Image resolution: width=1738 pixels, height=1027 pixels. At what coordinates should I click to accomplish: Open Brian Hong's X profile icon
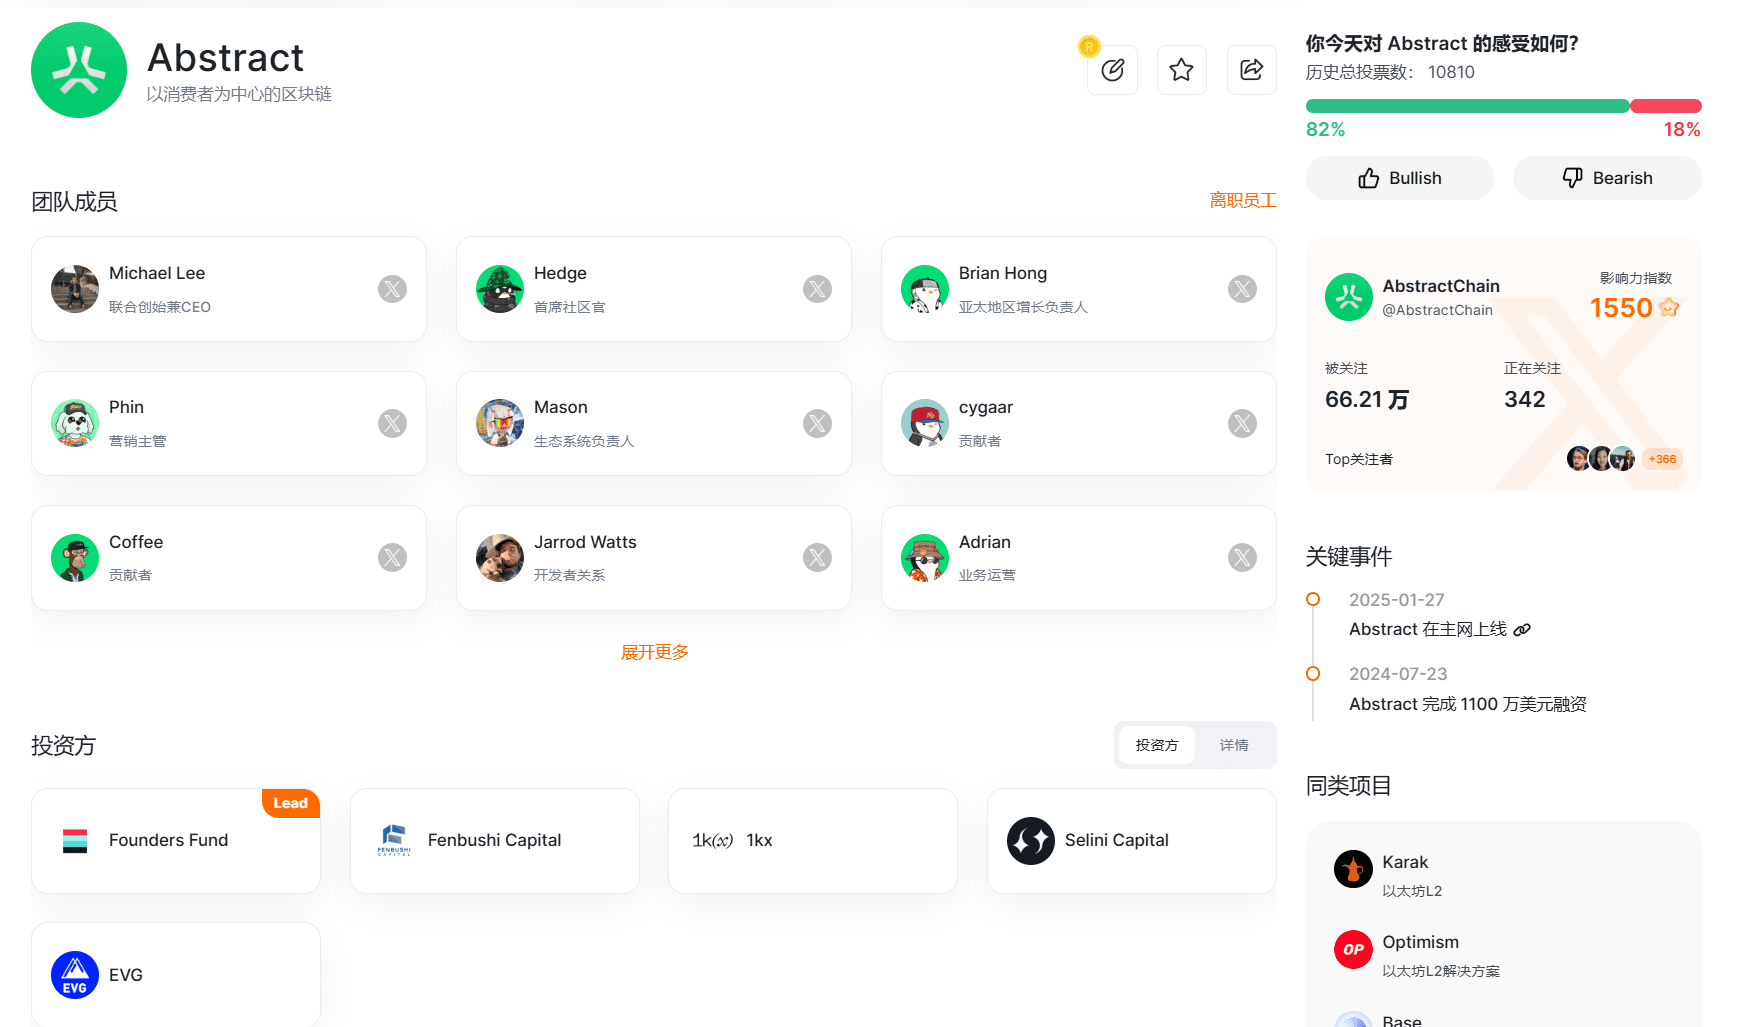pyautogui.click(x=1242, y=289)
